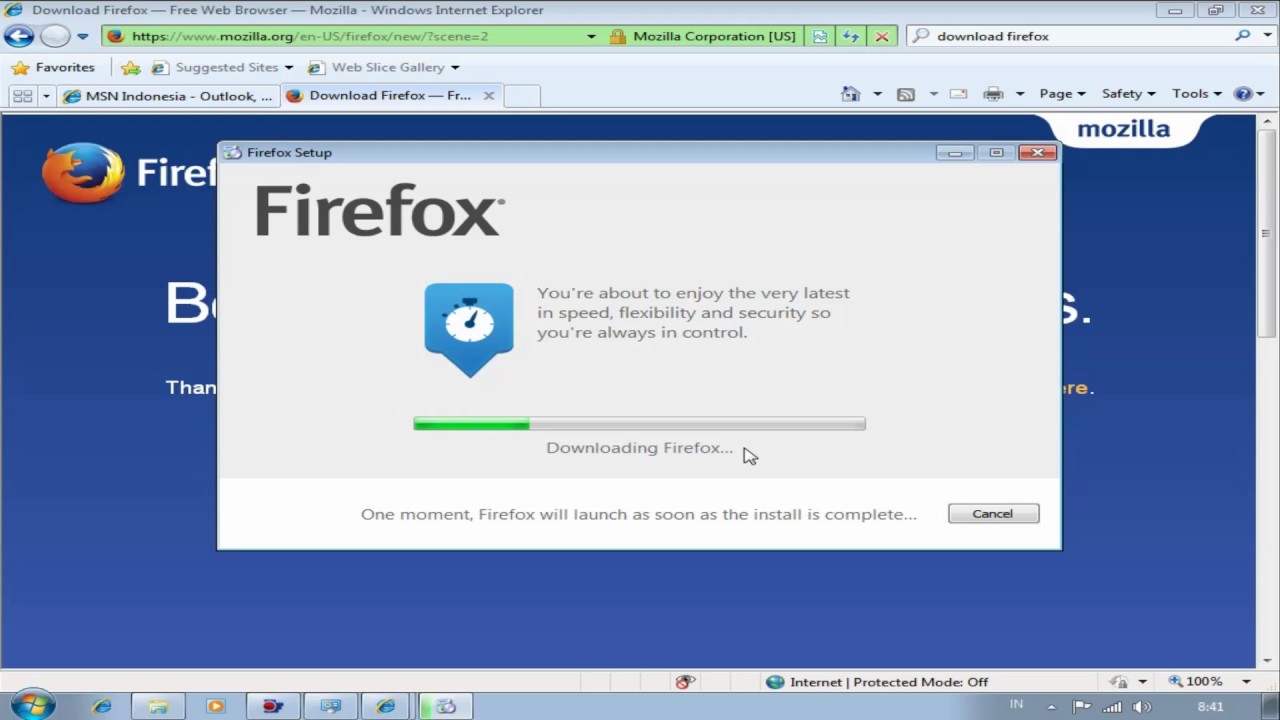This screenshot has width=1280, height=720.
Task: Open the Tools menu
Action: [x=1196, y=94]
